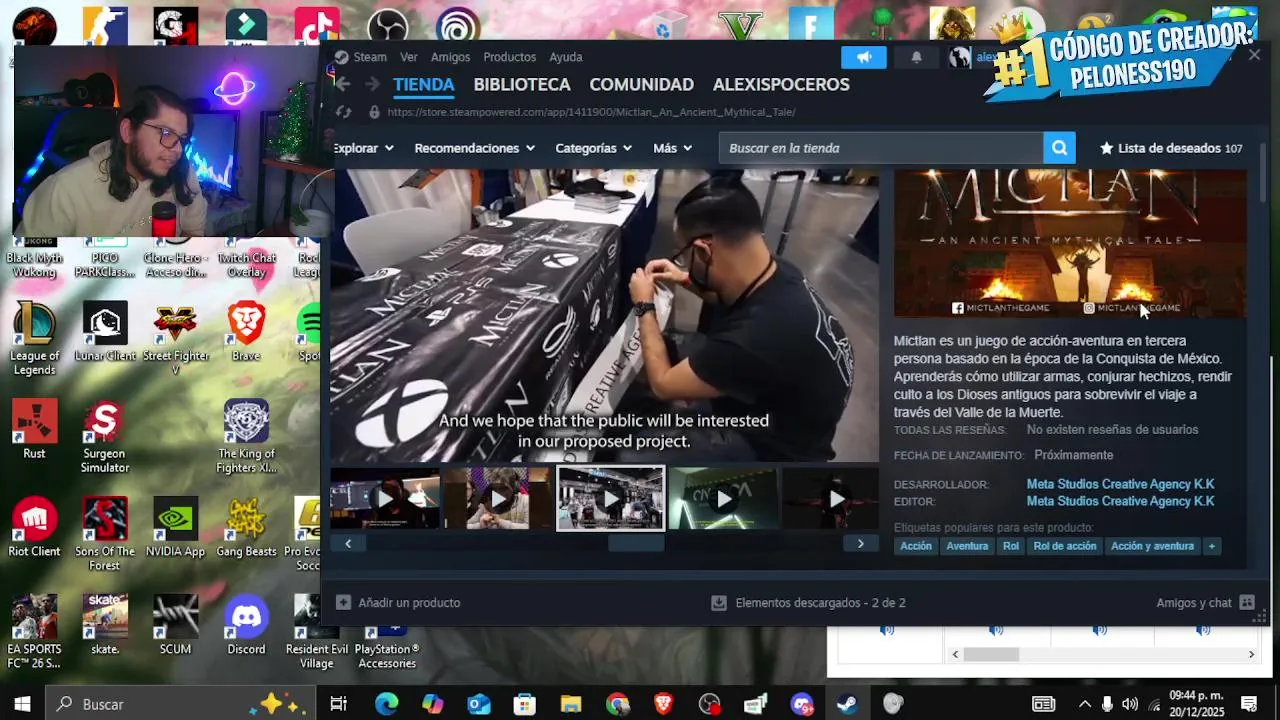Expand the Más dropdown in the store bar
The width and height of the screenshot is (1280, 720).
(672, 148)
